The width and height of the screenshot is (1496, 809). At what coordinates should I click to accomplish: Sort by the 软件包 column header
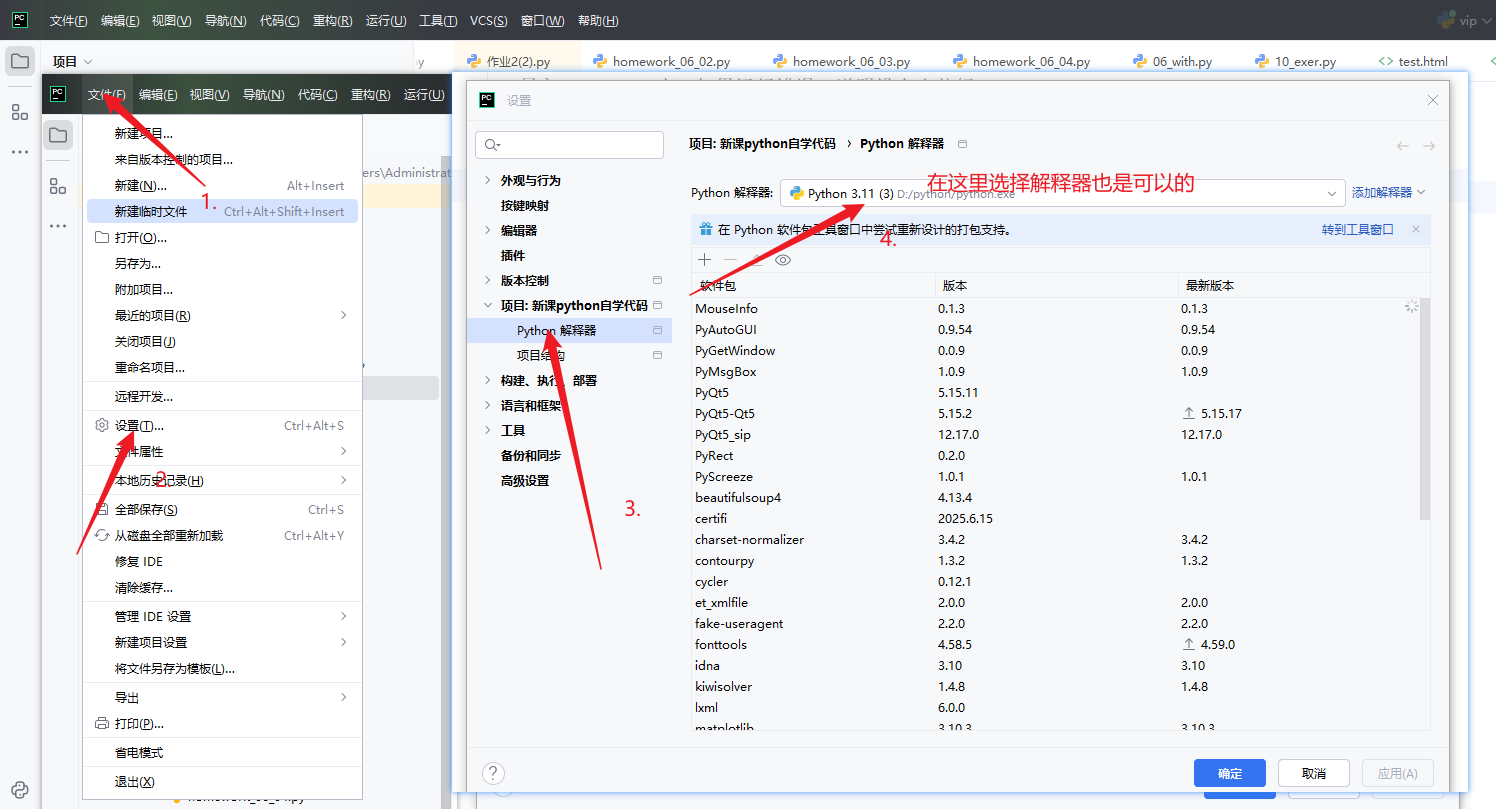pyautogui.click(x=813, y=285)
